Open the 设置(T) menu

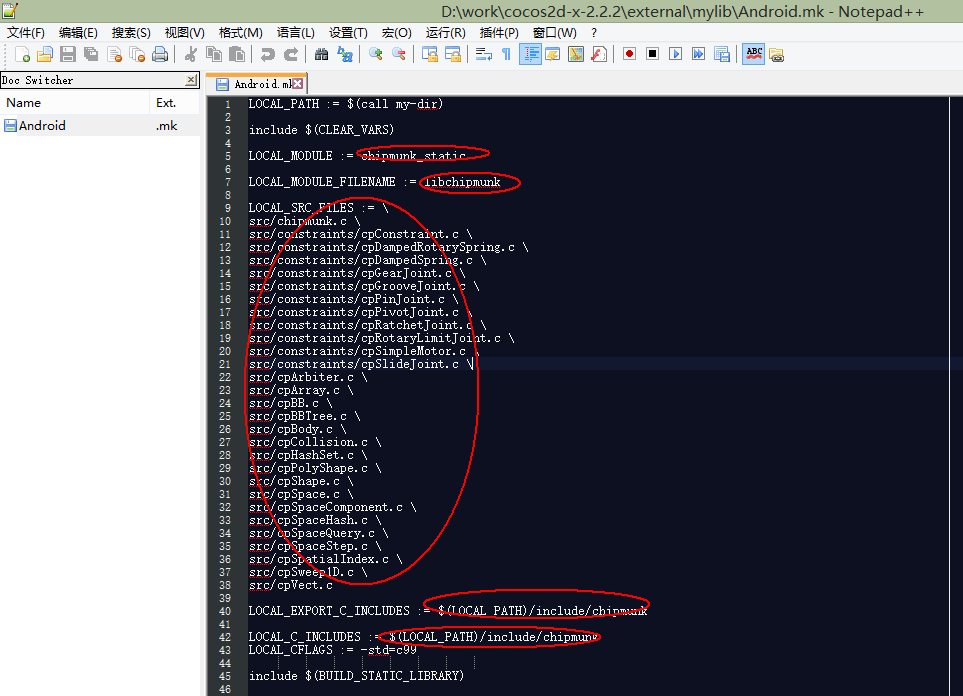[348, 33]
